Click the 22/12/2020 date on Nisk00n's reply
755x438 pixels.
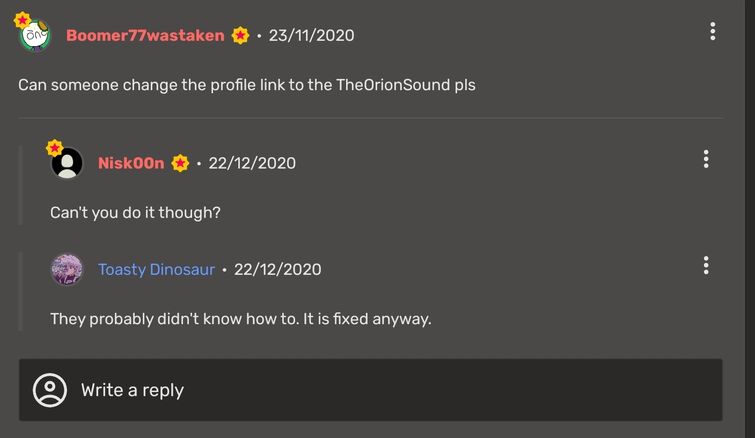click(252, 163)
